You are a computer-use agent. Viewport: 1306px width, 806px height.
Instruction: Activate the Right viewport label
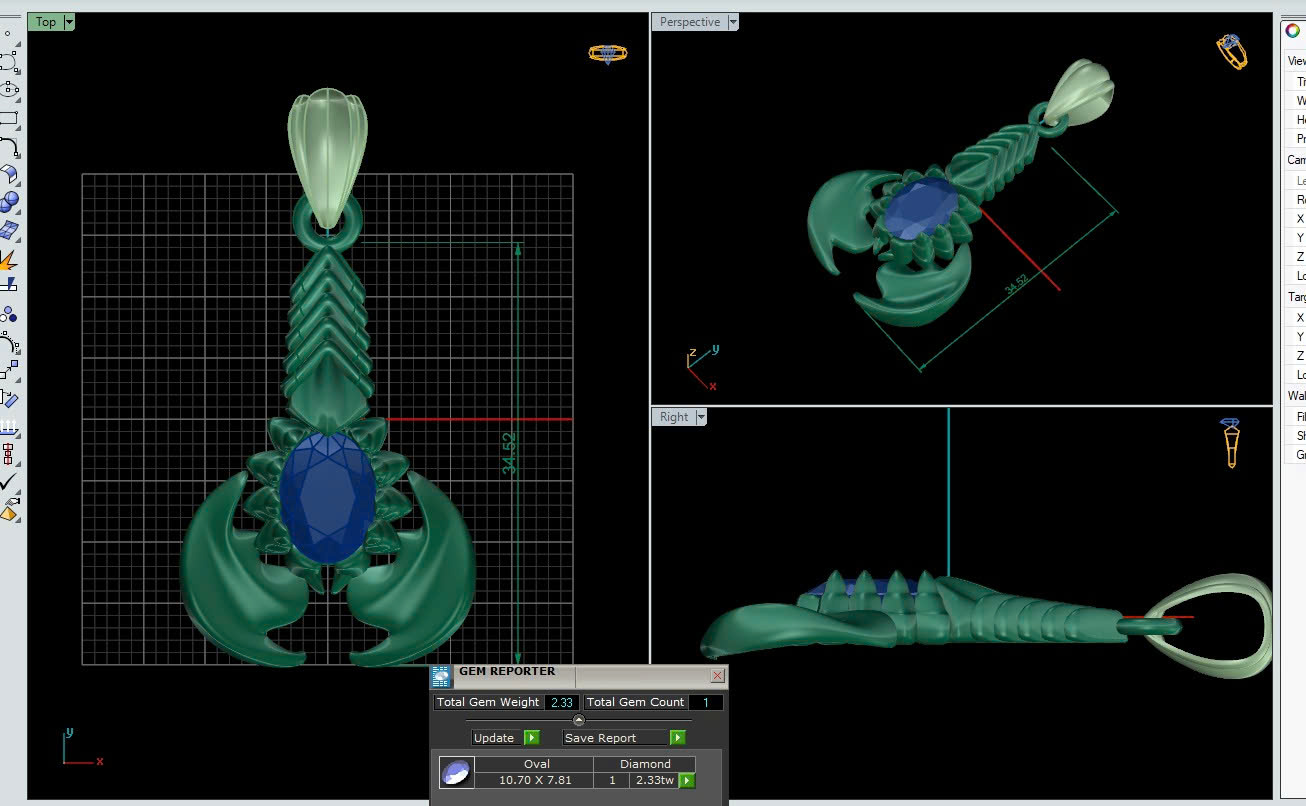click(673, 417)
